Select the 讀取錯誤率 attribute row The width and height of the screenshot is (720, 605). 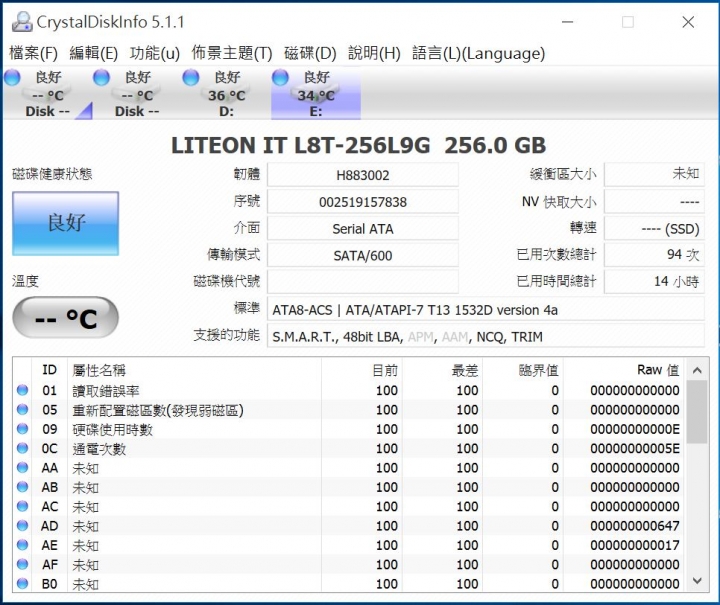pyautogui.click(x=349, y=390)
